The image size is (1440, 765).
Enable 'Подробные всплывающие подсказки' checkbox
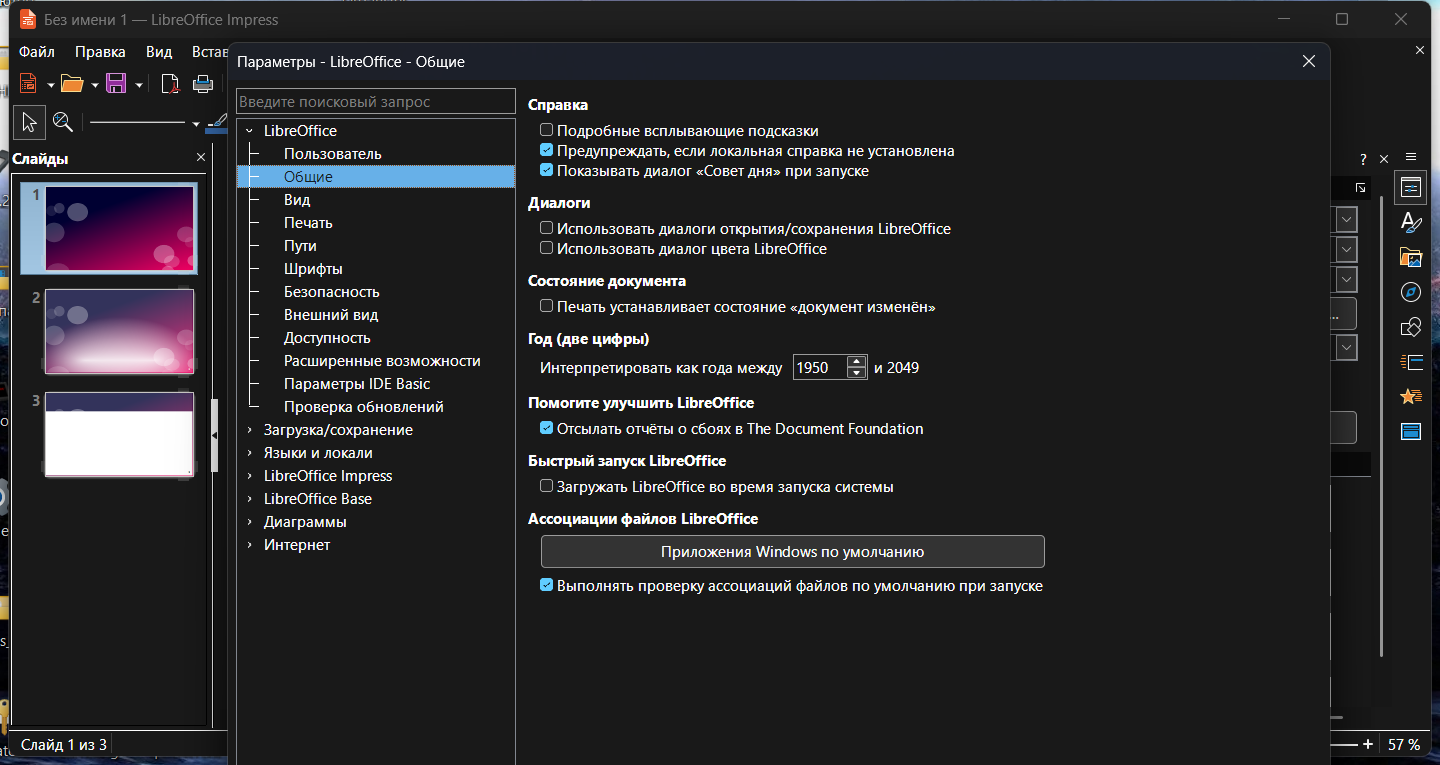(x=547, y=130)
